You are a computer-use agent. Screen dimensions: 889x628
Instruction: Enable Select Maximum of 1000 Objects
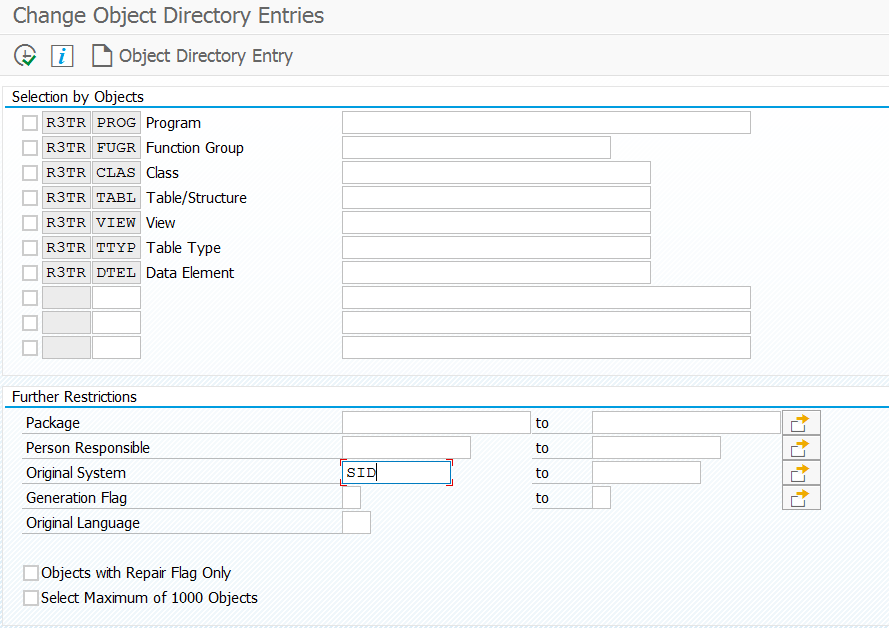click(x=31, y=598)
